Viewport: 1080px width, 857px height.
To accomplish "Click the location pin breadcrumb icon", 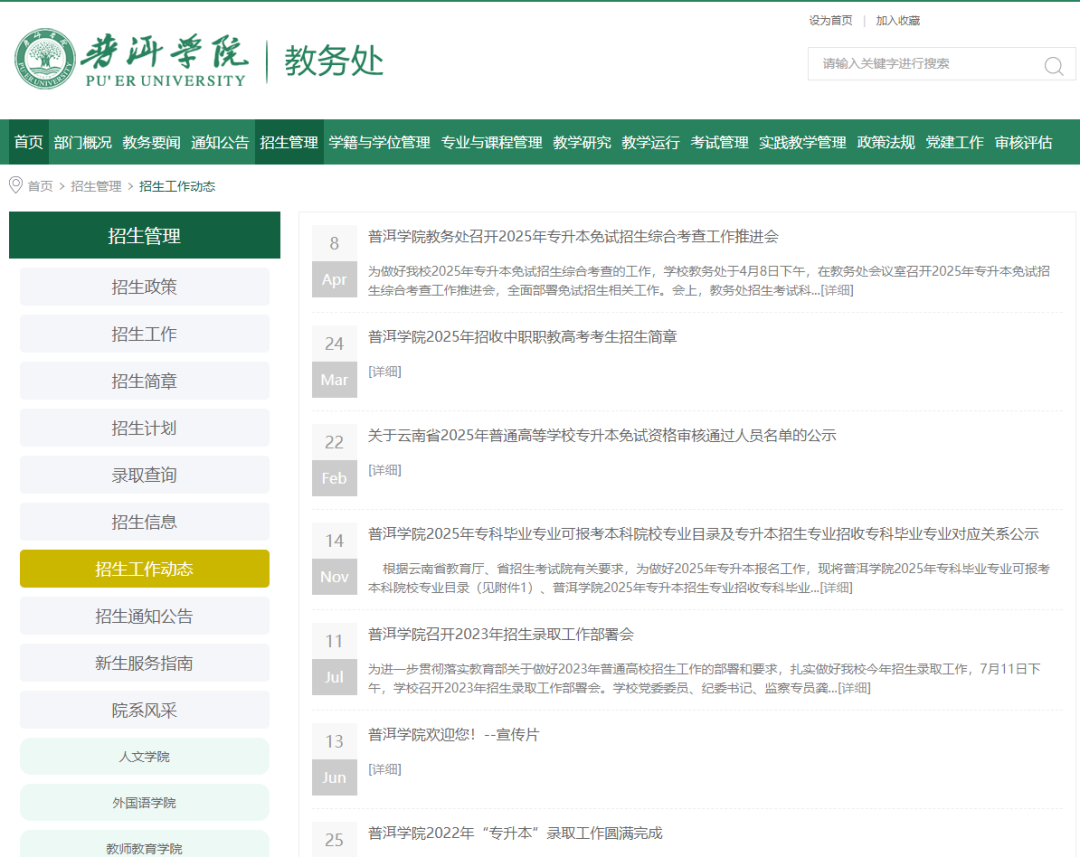I will point(15,185).
